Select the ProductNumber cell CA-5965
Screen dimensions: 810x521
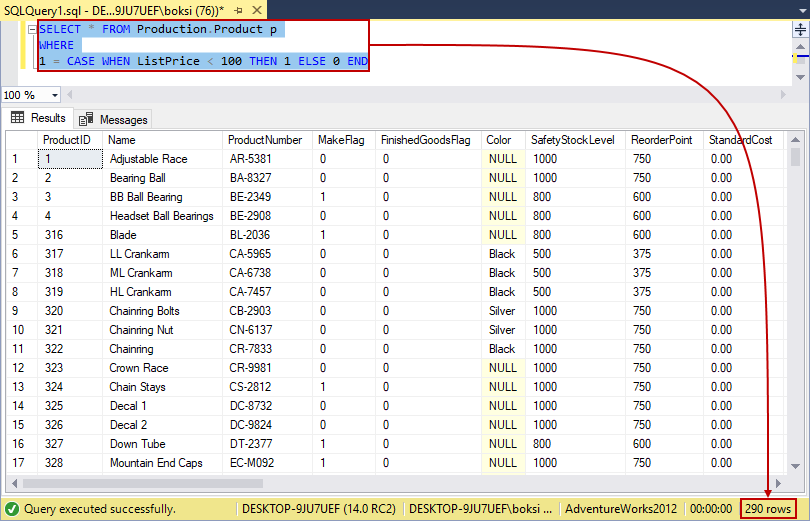250,254
